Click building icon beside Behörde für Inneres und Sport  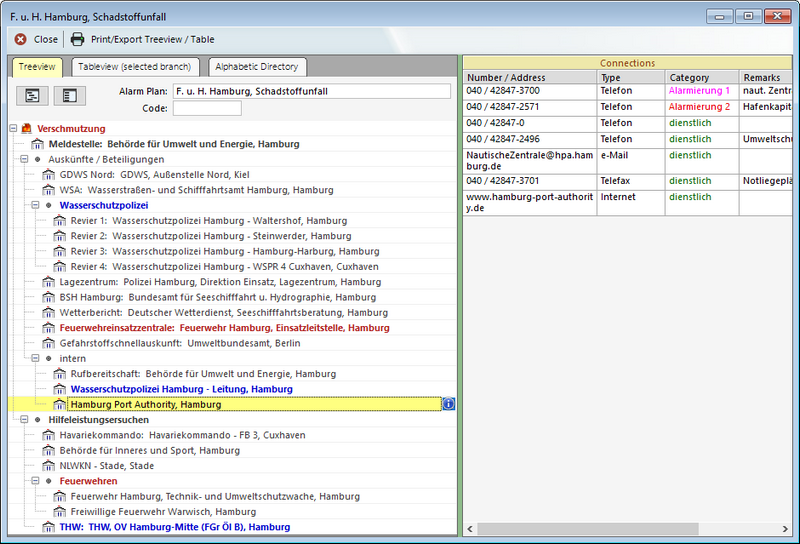[x=48, y=450]
